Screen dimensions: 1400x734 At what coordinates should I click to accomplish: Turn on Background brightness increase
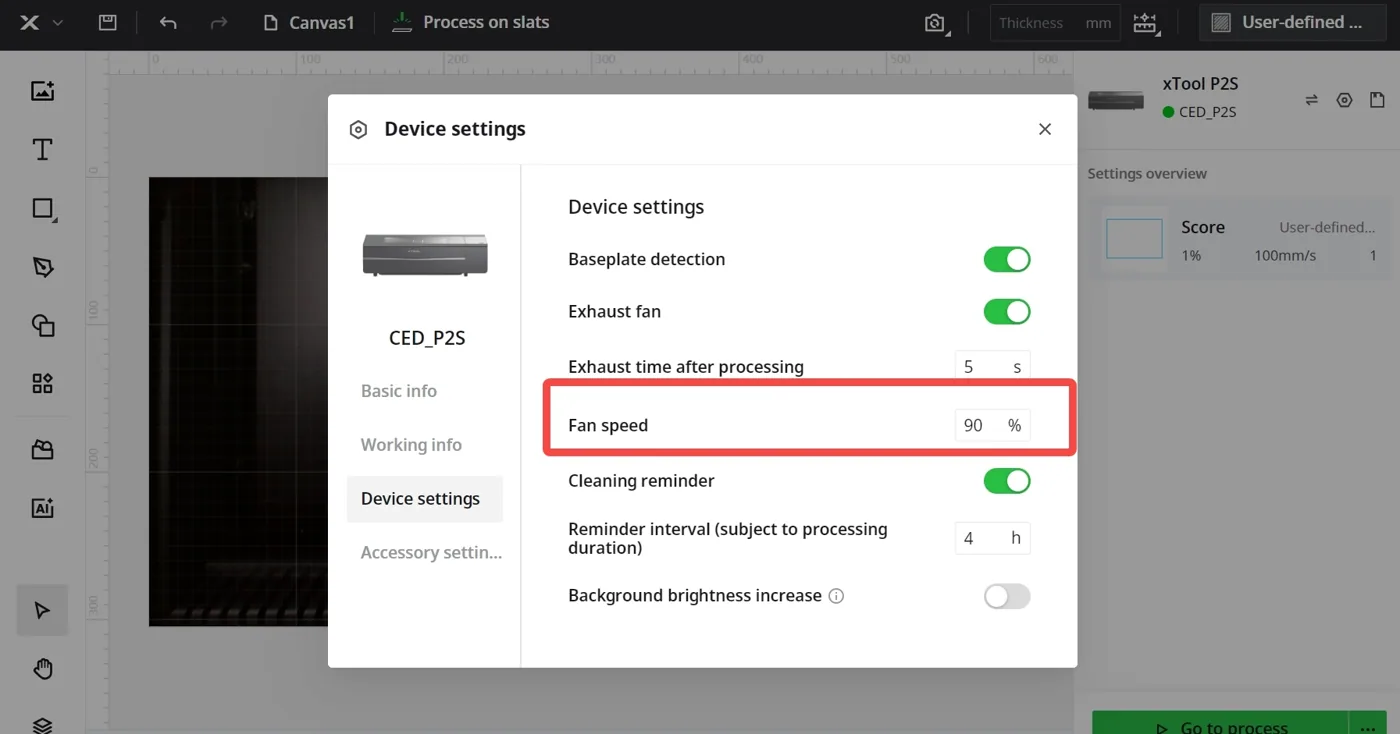click(1006, 596)
